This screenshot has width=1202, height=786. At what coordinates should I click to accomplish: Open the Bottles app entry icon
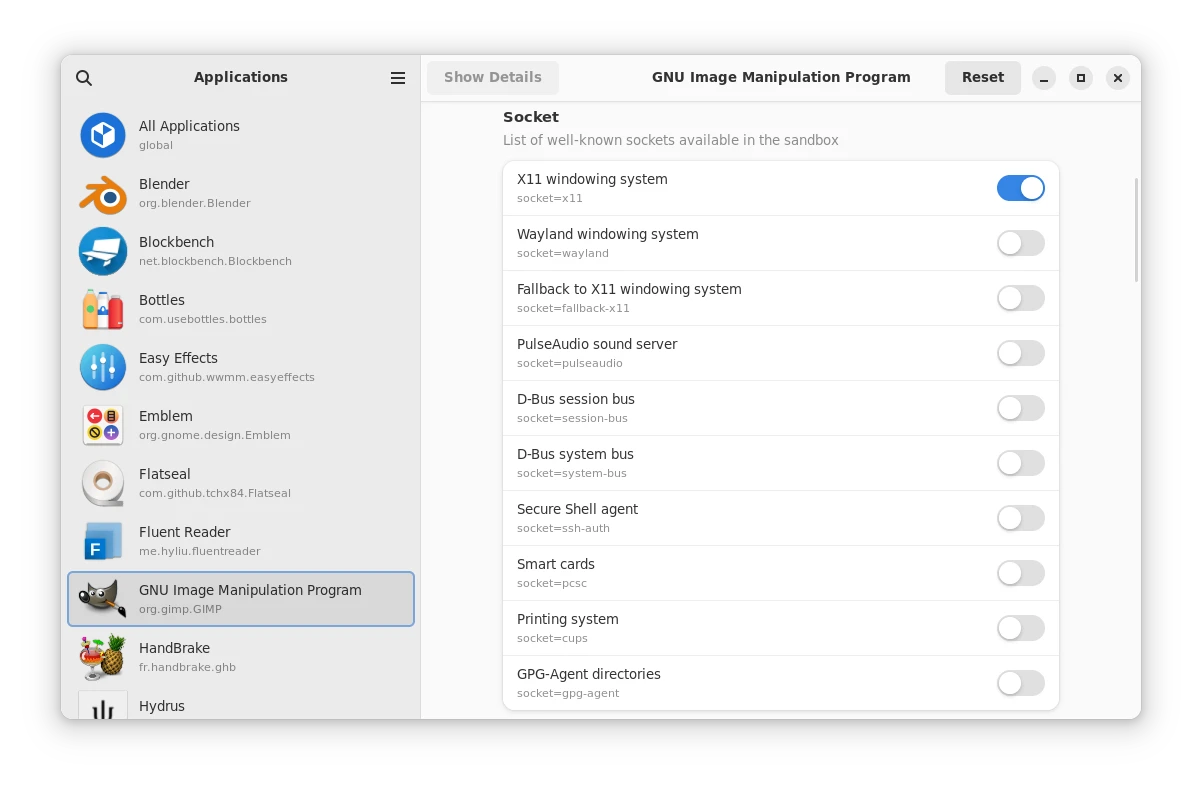[x=103, y=310]
